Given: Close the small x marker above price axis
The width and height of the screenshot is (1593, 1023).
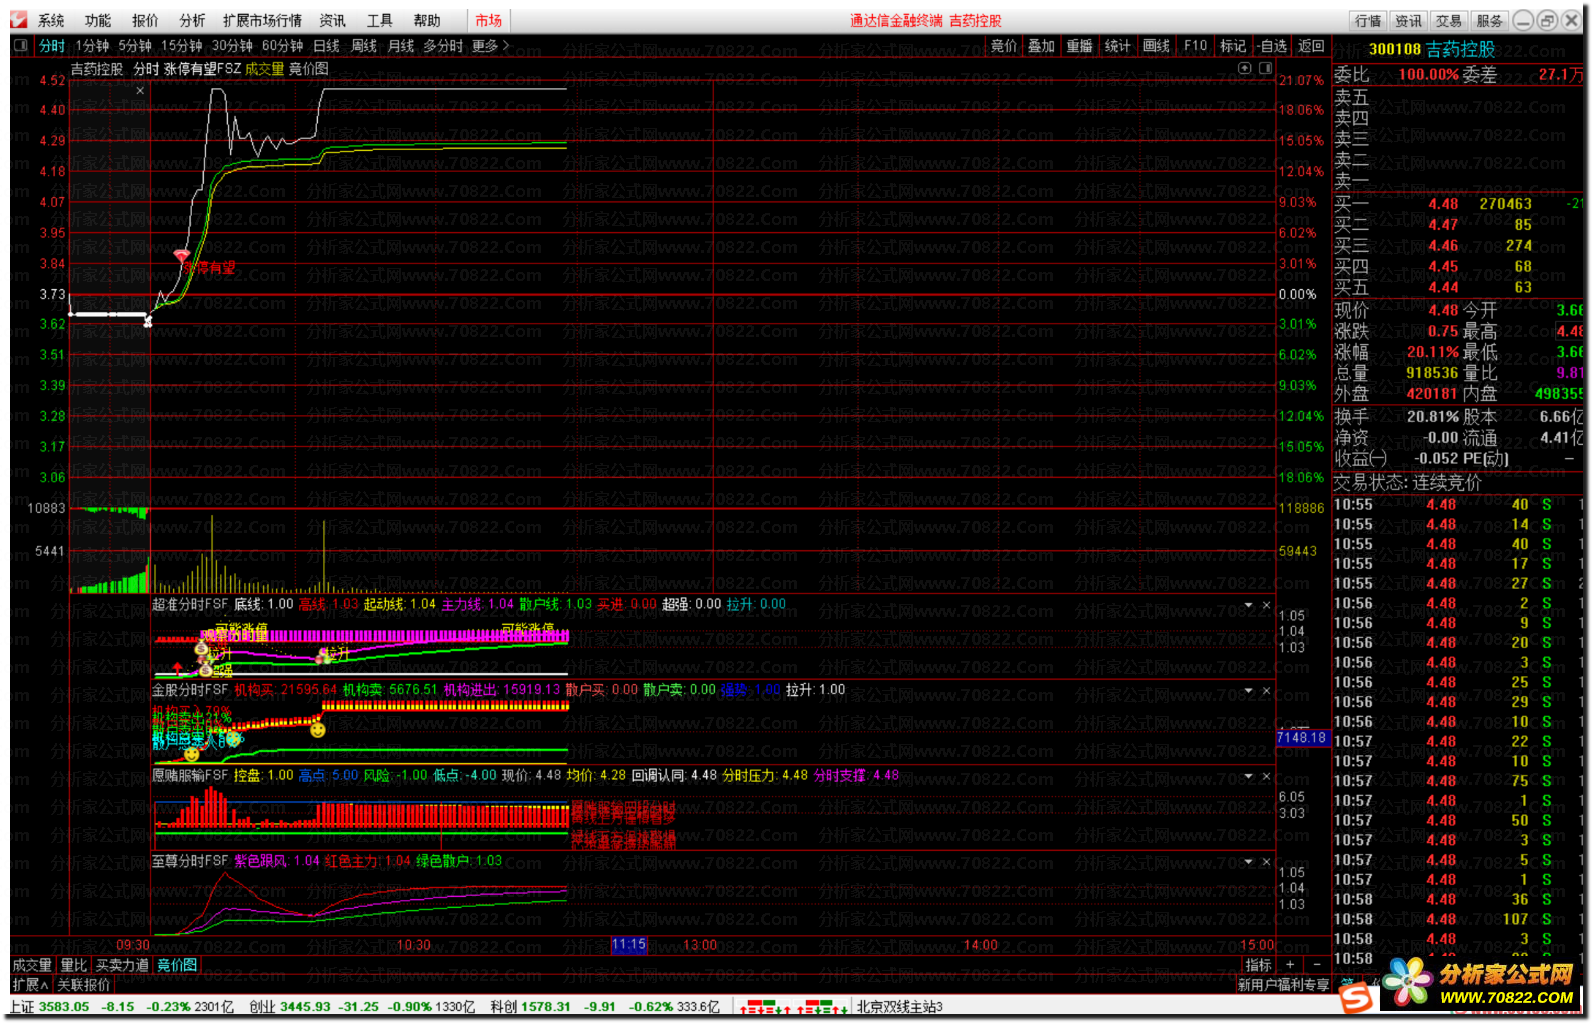Looking at the screenshot, I should tap(140, 90).
